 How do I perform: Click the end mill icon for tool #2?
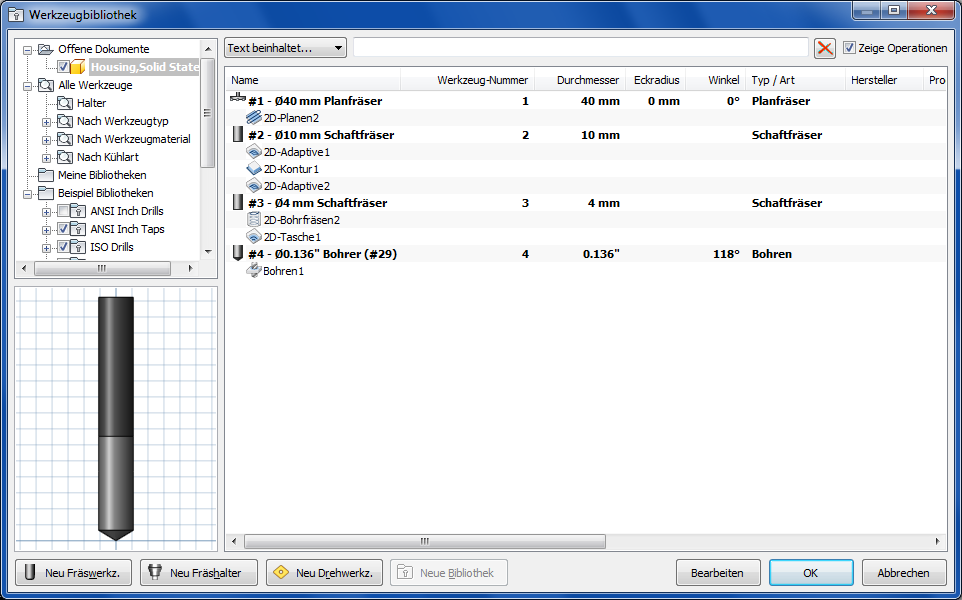coord(238,134)
